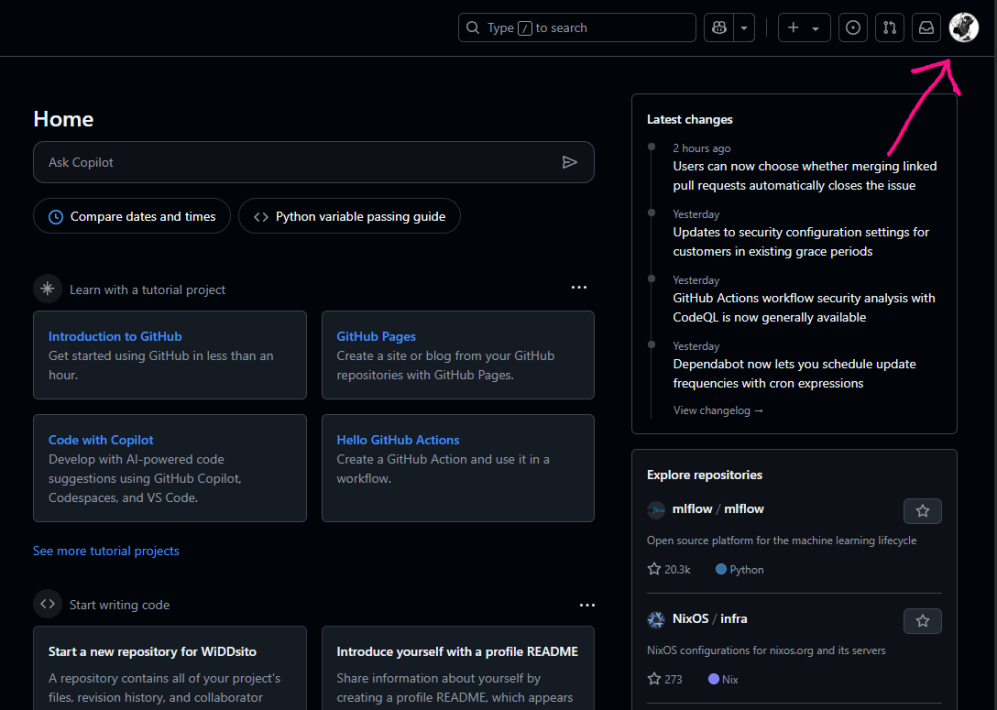This screenshot has width=997, height=710.
Task: Open changelog on security configuration settings updates
Action: 801,242
